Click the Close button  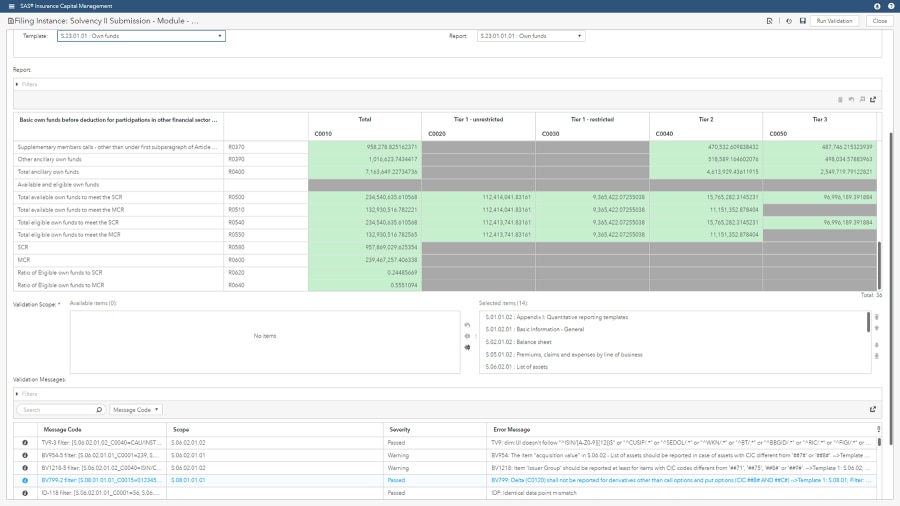pos(879,21)
